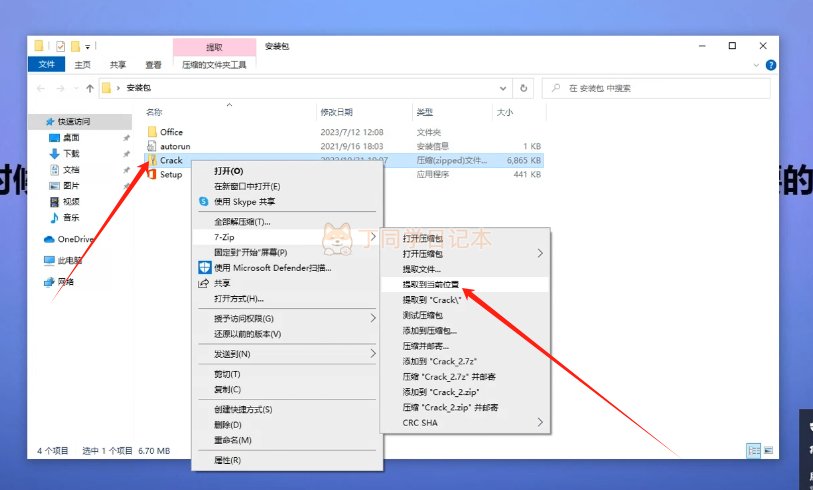
Task: Click the Office folder icon
Action: (152, 132)
